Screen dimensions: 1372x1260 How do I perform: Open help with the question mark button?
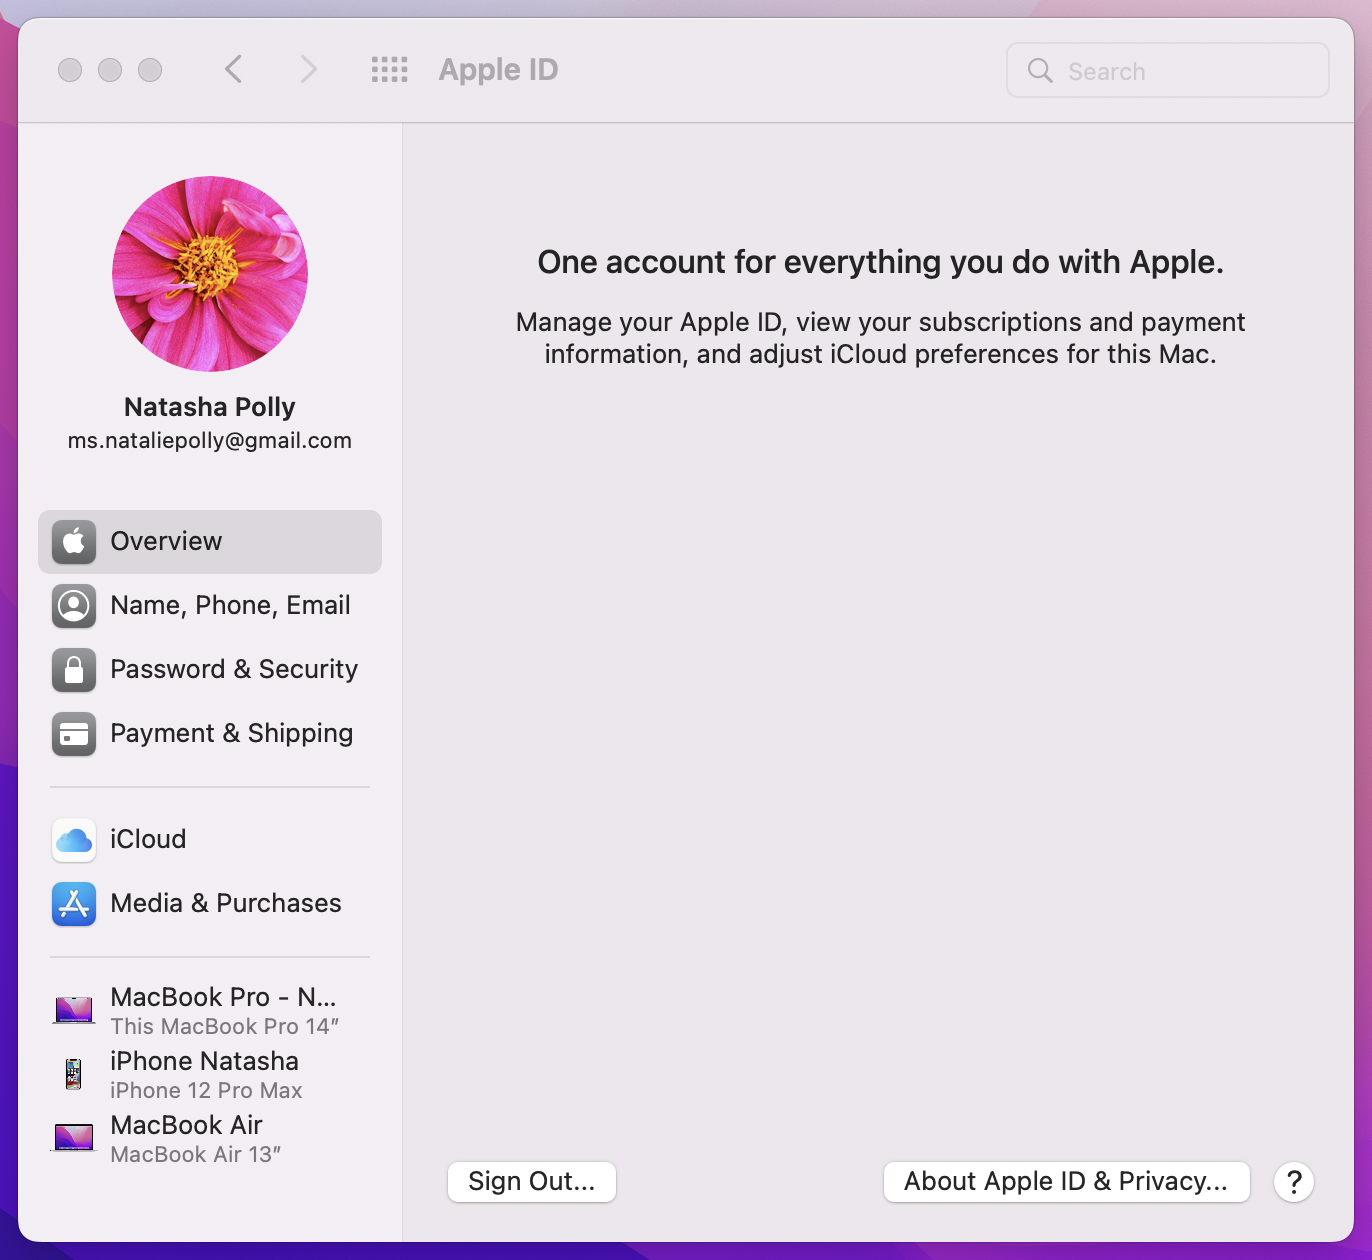[x=1294, y=1182]
